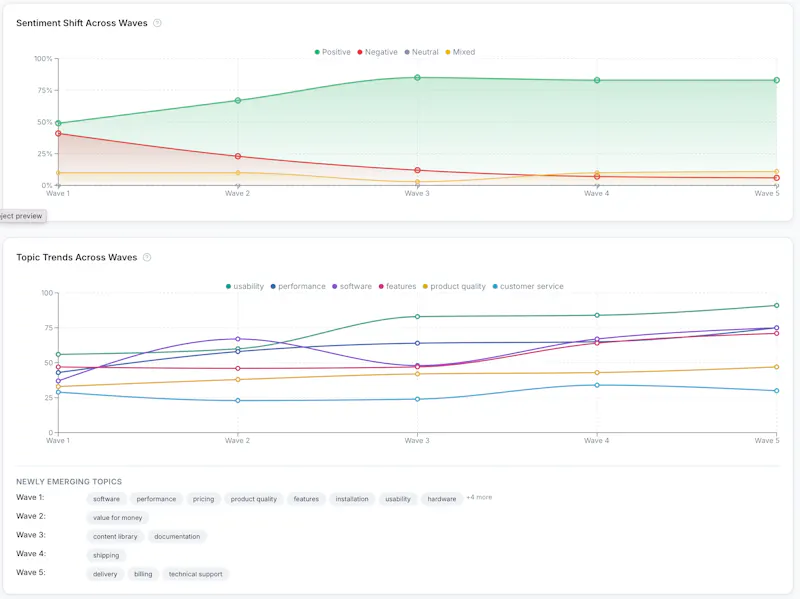Toggle the features series in topic legend
800x599 pixels.
[397, 286]
